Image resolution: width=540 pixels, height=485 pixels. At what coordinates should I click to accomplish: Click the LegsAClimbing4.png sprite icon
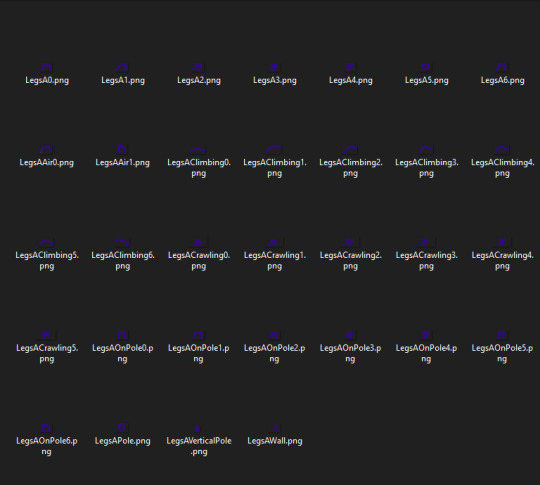pos(502,149)
